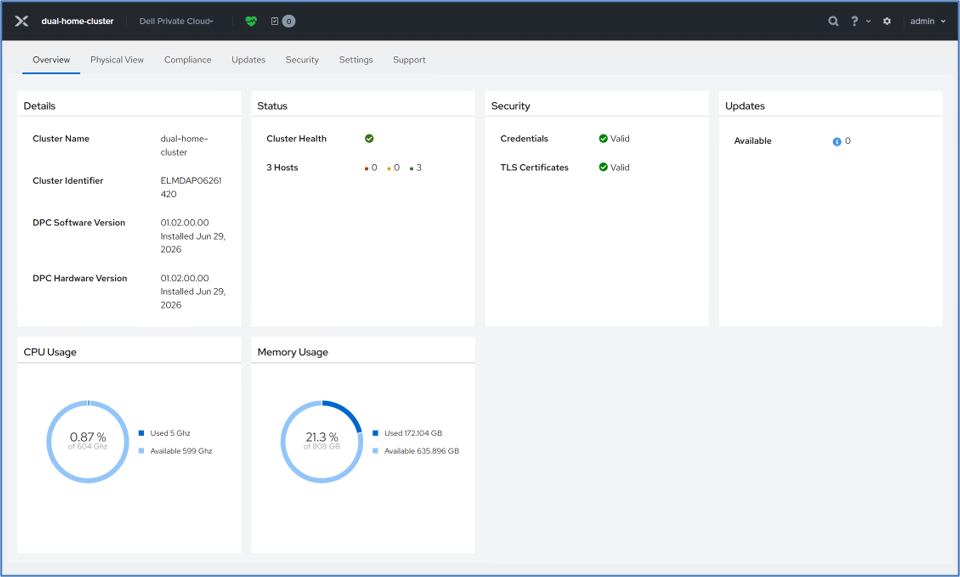960x577 pixels.
Task: Click the DPC Software Version value
Action: [193, 236]
